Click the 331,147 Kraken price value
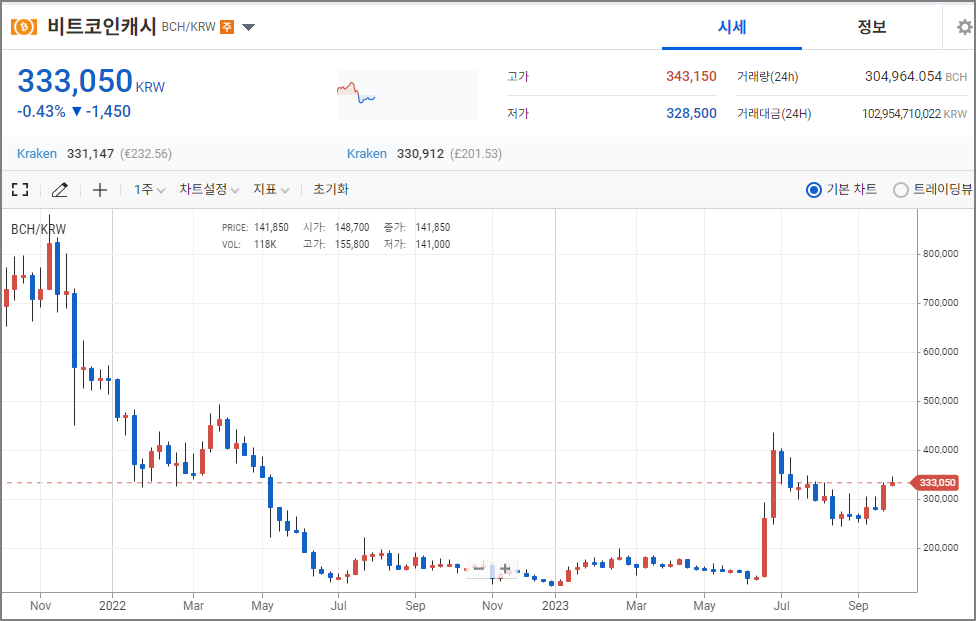 (90, 154)
